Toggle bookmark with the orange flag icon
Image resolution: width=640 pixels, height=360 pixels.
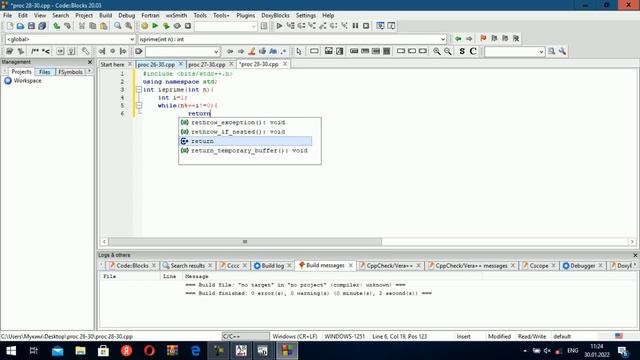(x=483, y=38)
